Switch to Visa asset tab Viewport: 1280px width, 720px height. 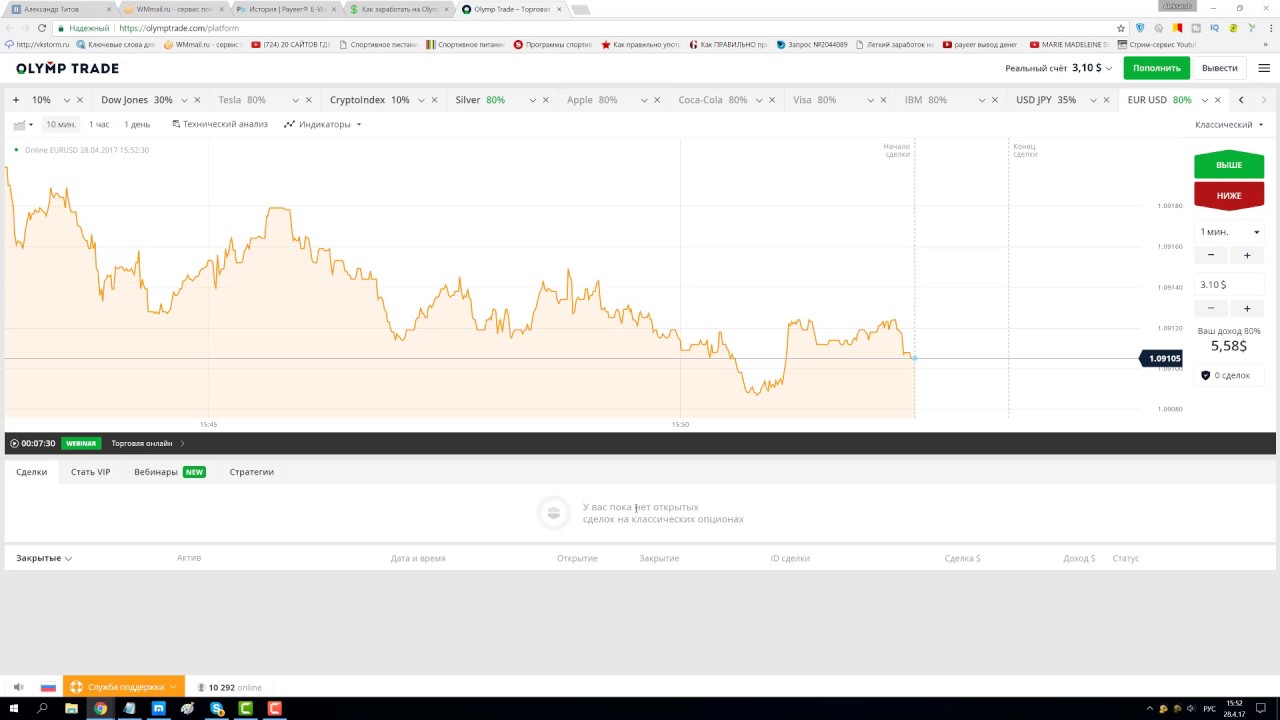click(x=814, y=100)
